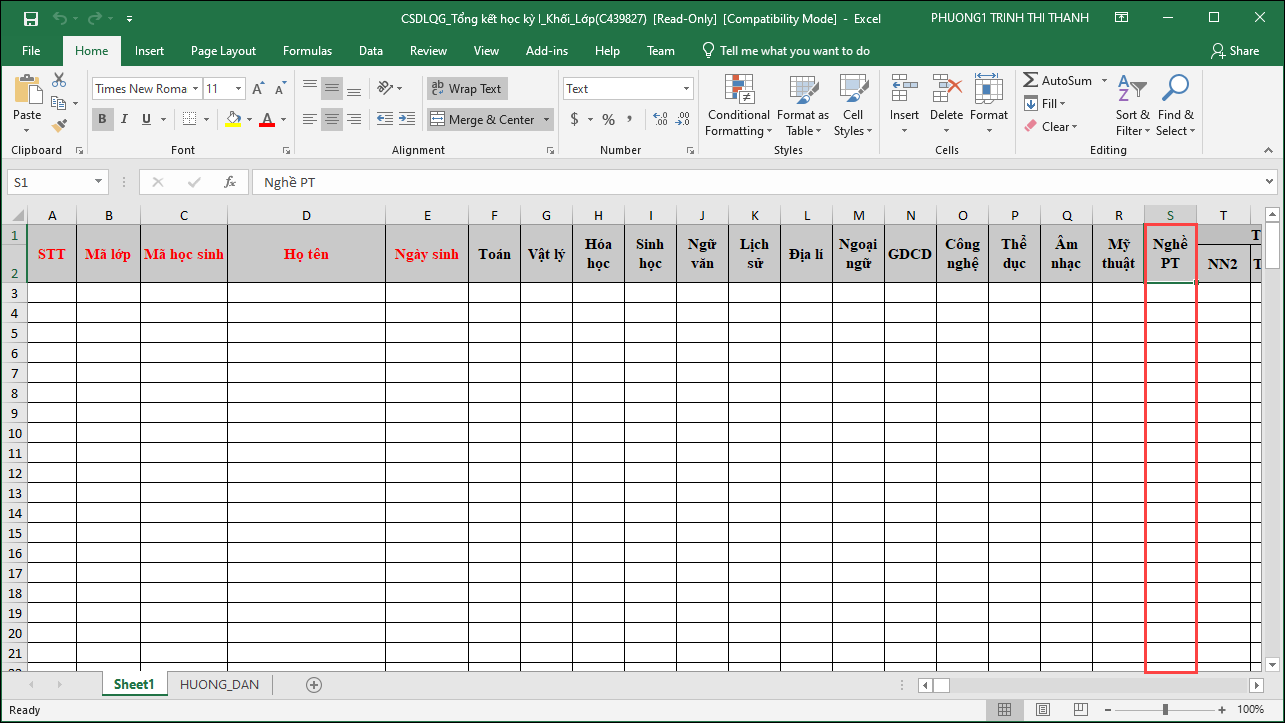Screen dimensions: 1285x723
Task: Expand the Name Box dropdown arrow
Action: pos(98,182)
